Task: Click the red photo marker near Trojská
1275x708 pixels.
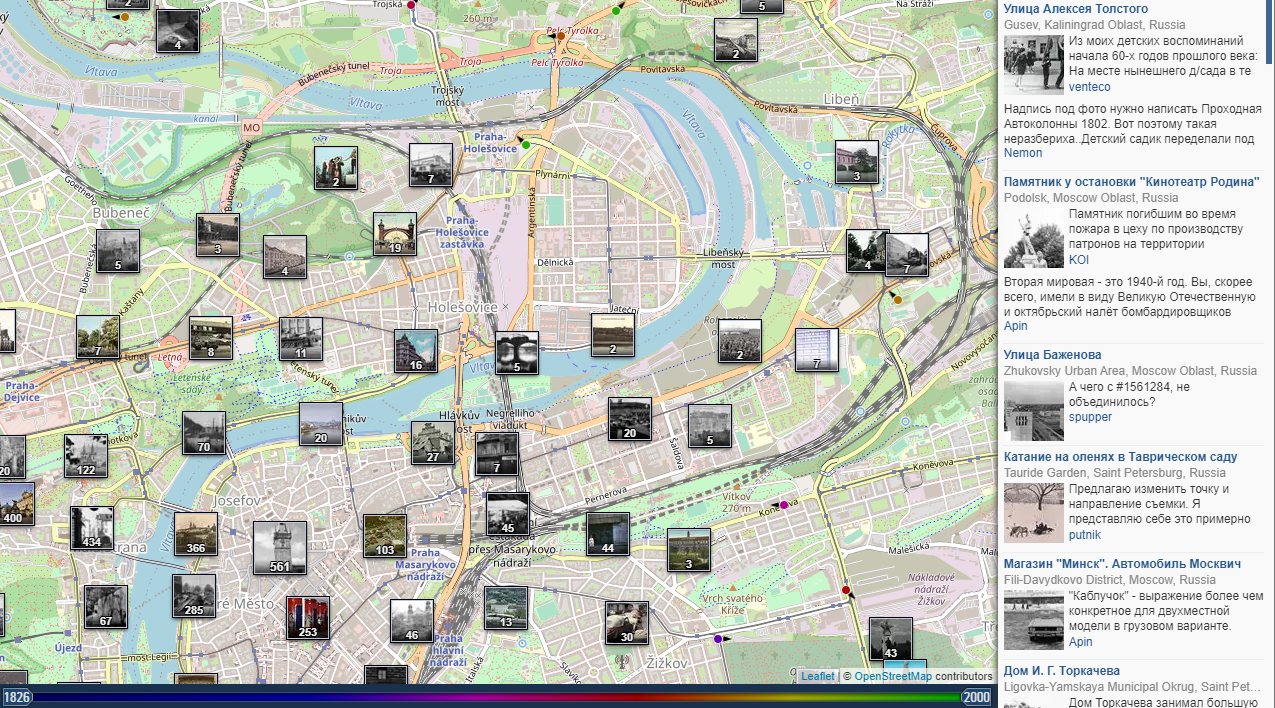Action: pos(411,5)
